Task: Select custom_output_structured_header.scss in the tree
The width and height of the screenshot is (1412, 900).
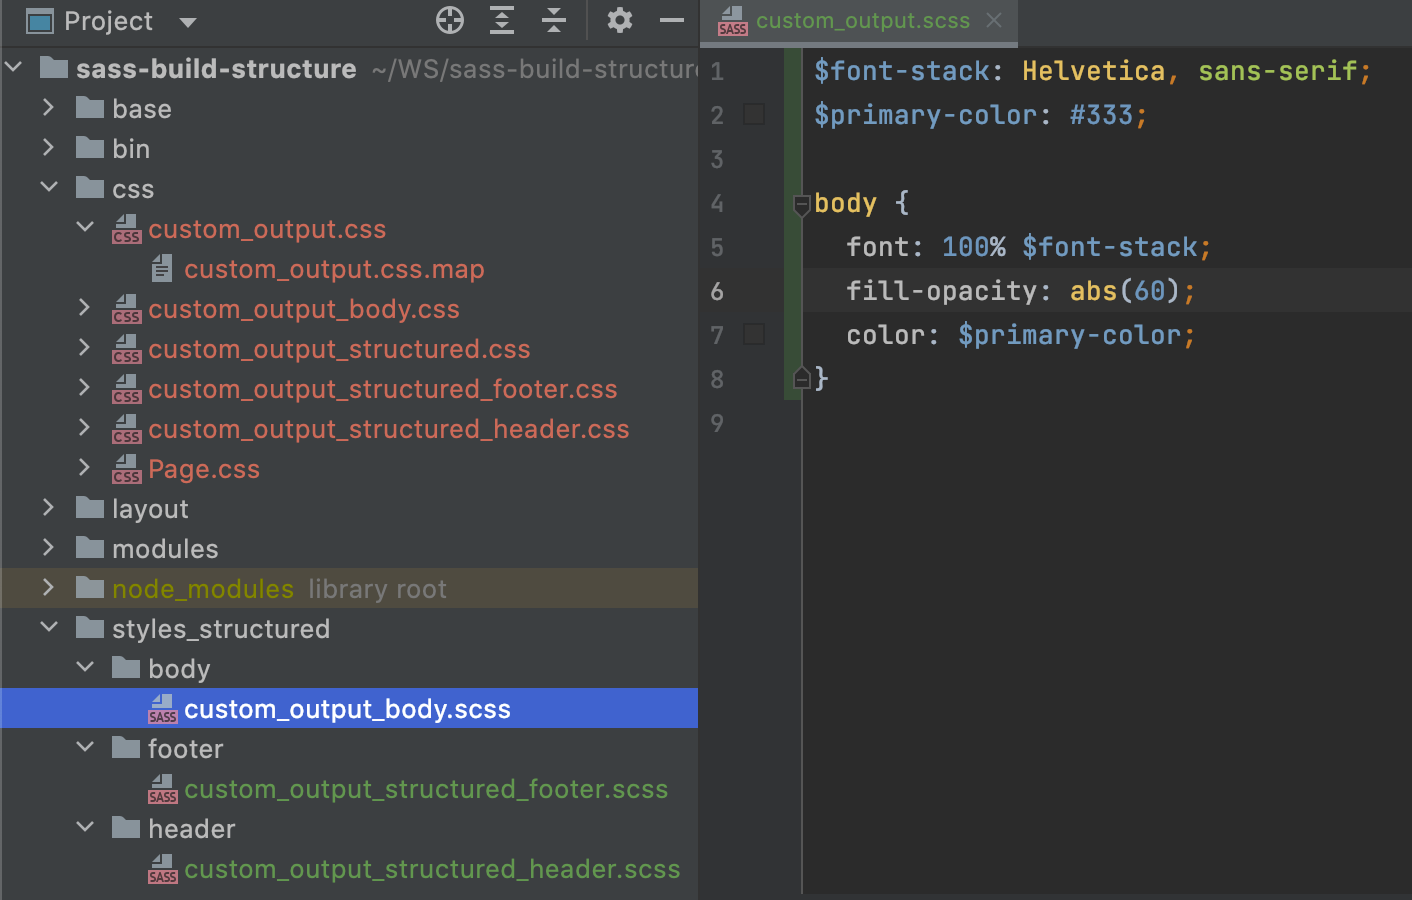Action: [x=432, y=869]
